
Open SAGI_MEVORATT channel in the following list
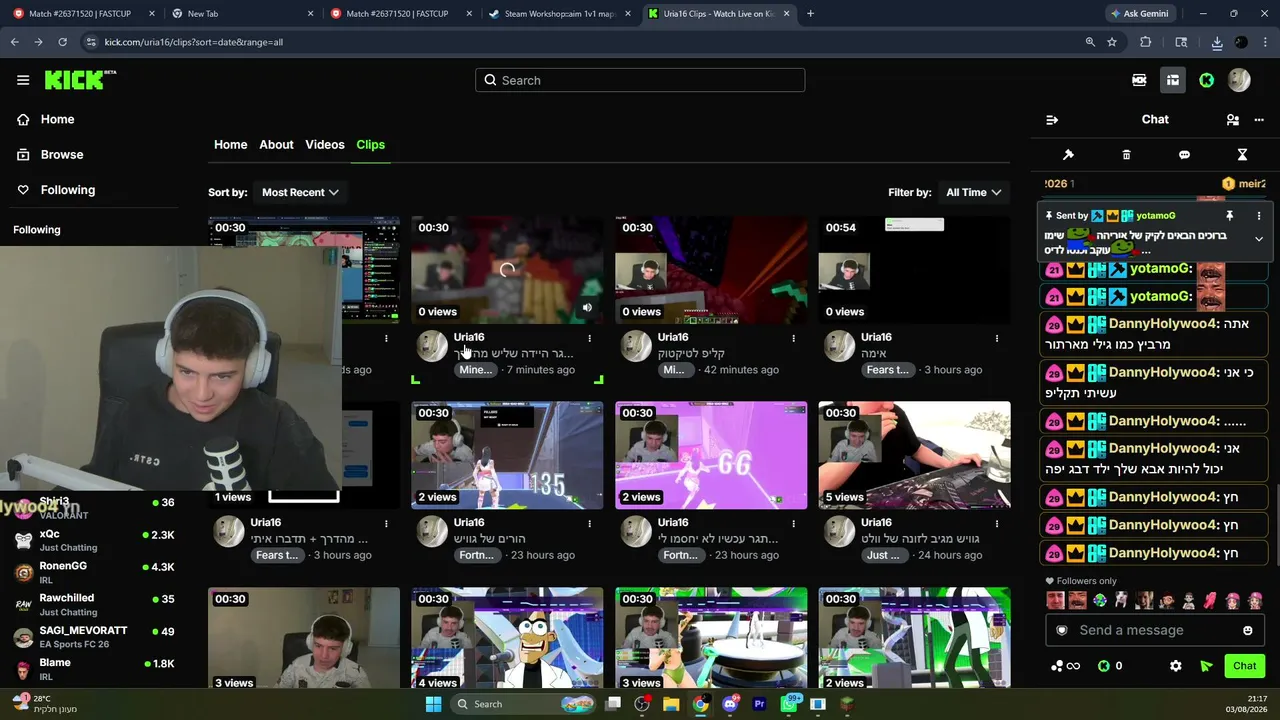coord(94,636)
